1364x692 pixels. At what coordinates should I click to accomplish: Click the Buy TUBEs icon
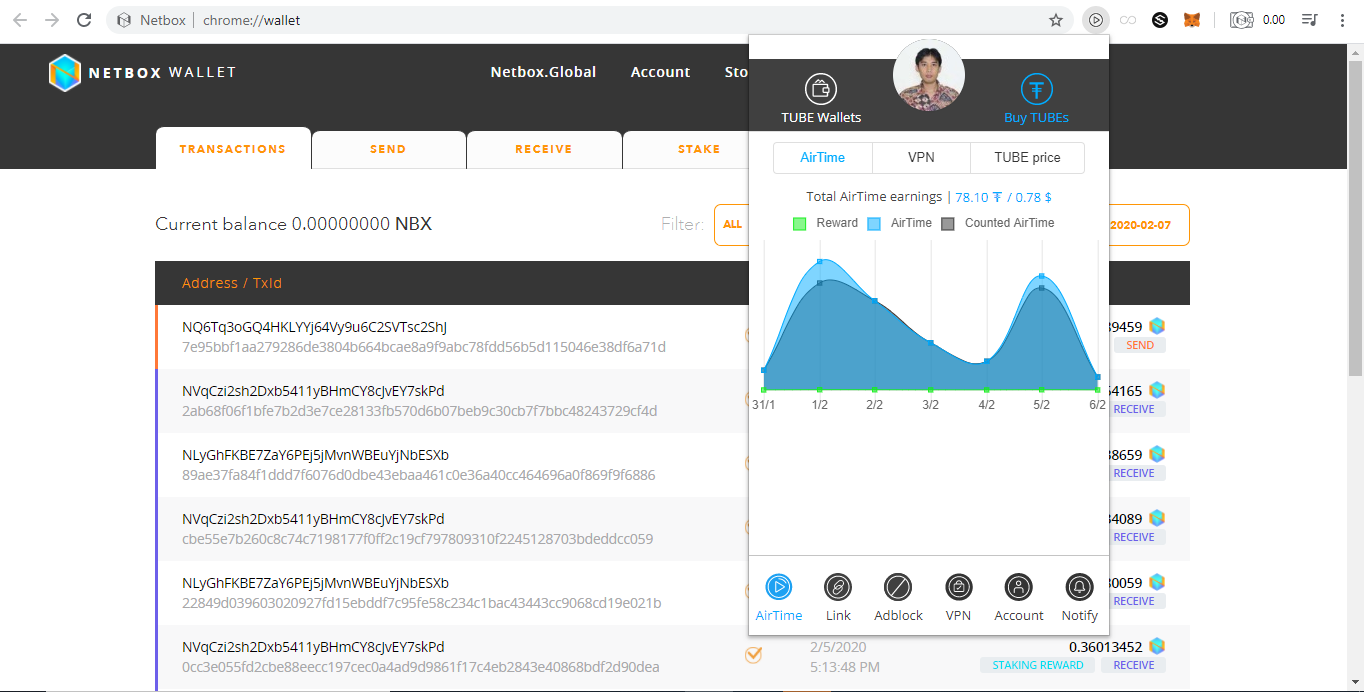coord(1037,89)
